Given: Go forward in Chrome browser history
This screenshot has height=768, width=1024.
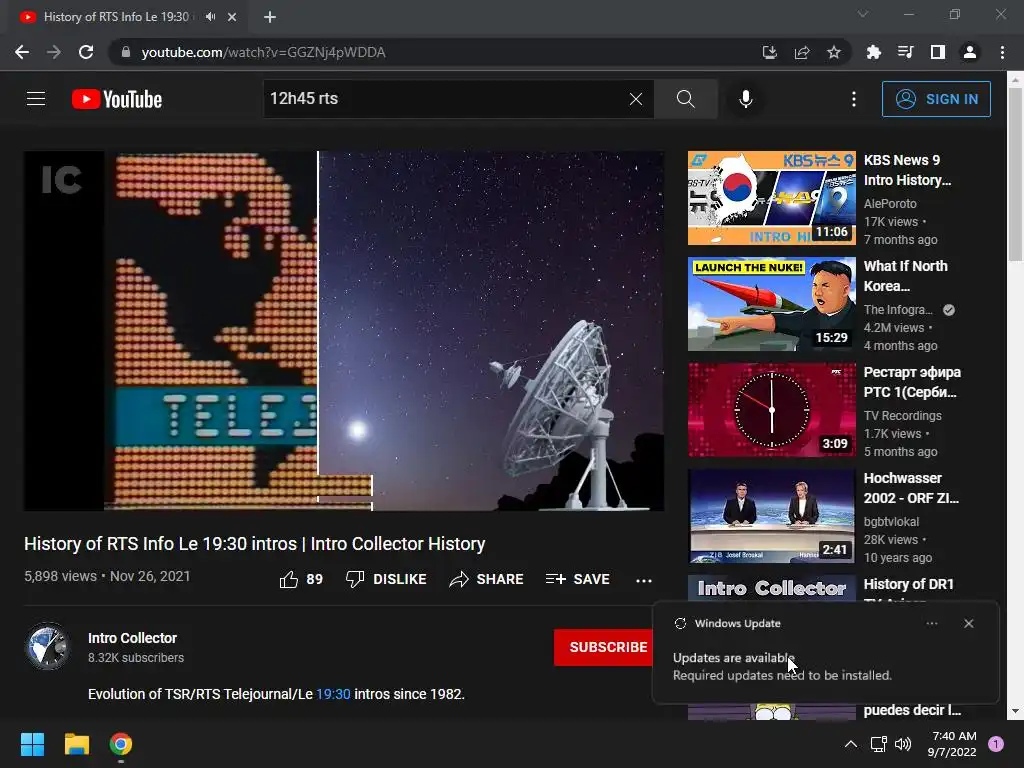Looking at the screenshot, I should click(54, 52).
